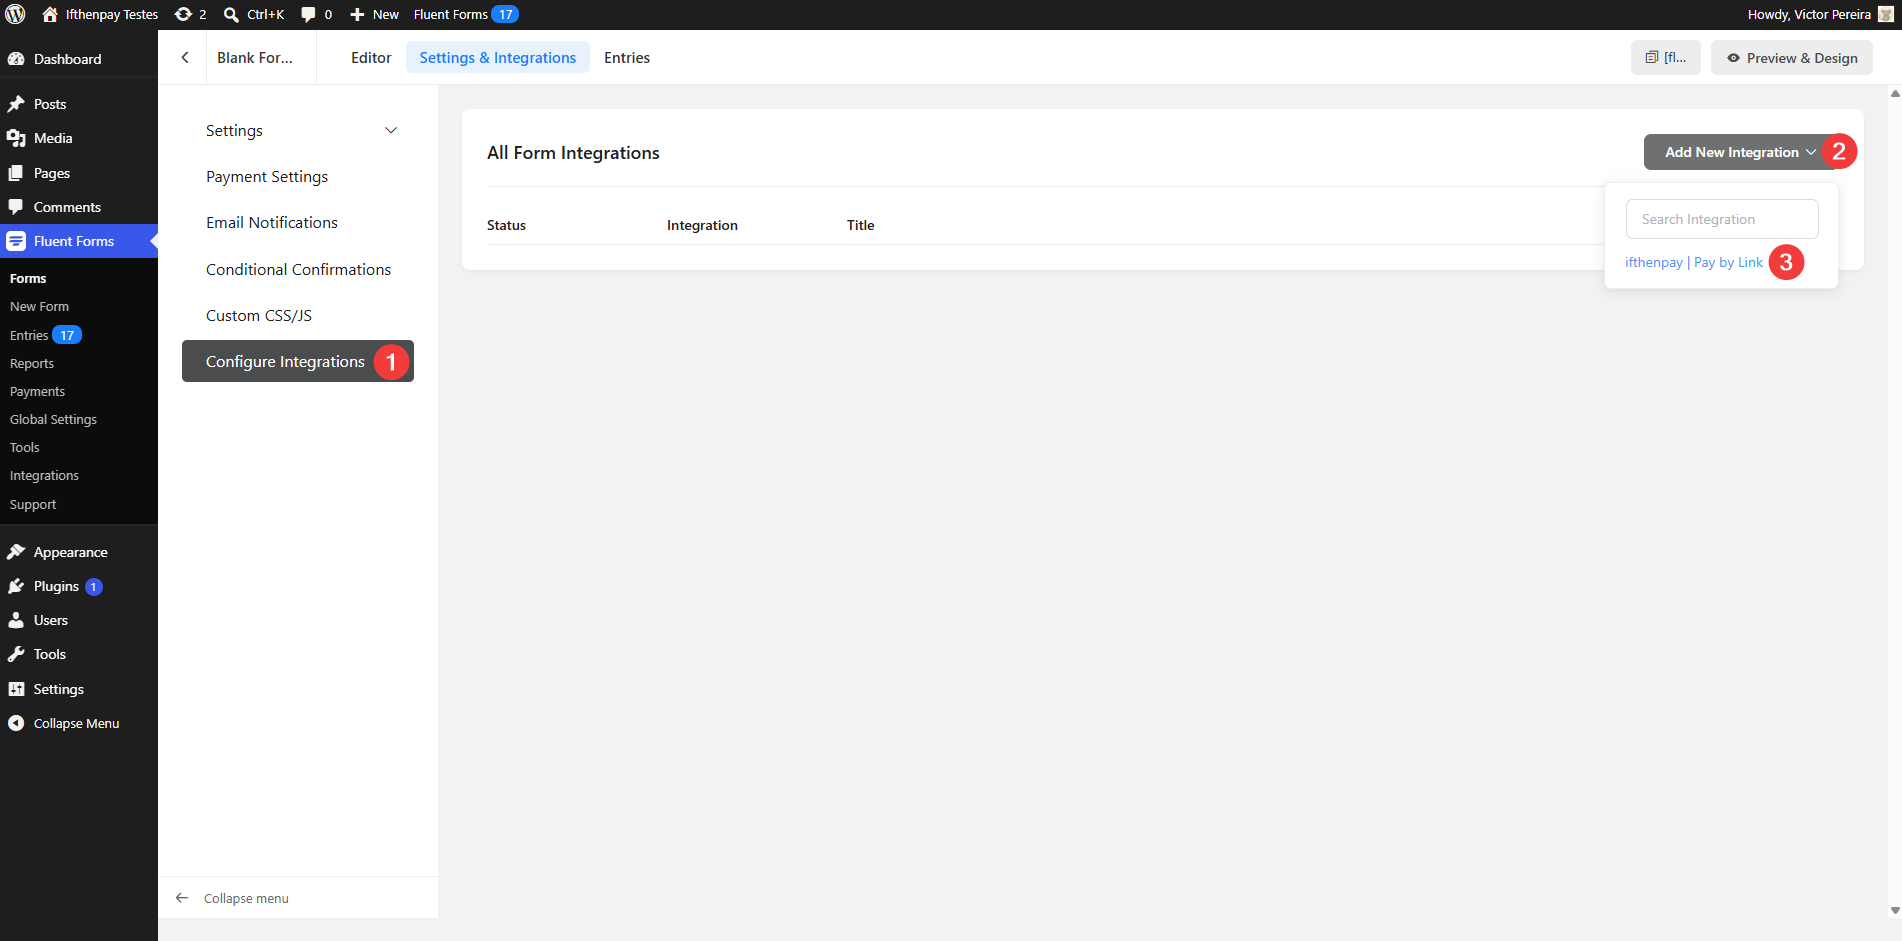Image resolution: width=1902 pixels, height=941 pixels.
Task: Open Conditional Confirmations menu item
Action: point(298,269)
